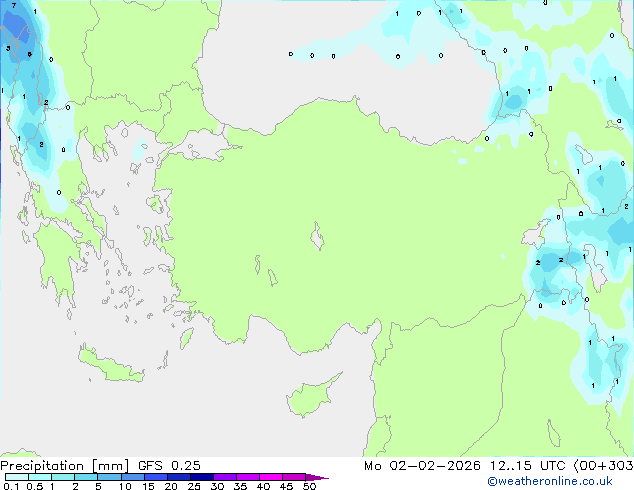Pick the violet swatch between 30 and 35

[x=225, y=477]
